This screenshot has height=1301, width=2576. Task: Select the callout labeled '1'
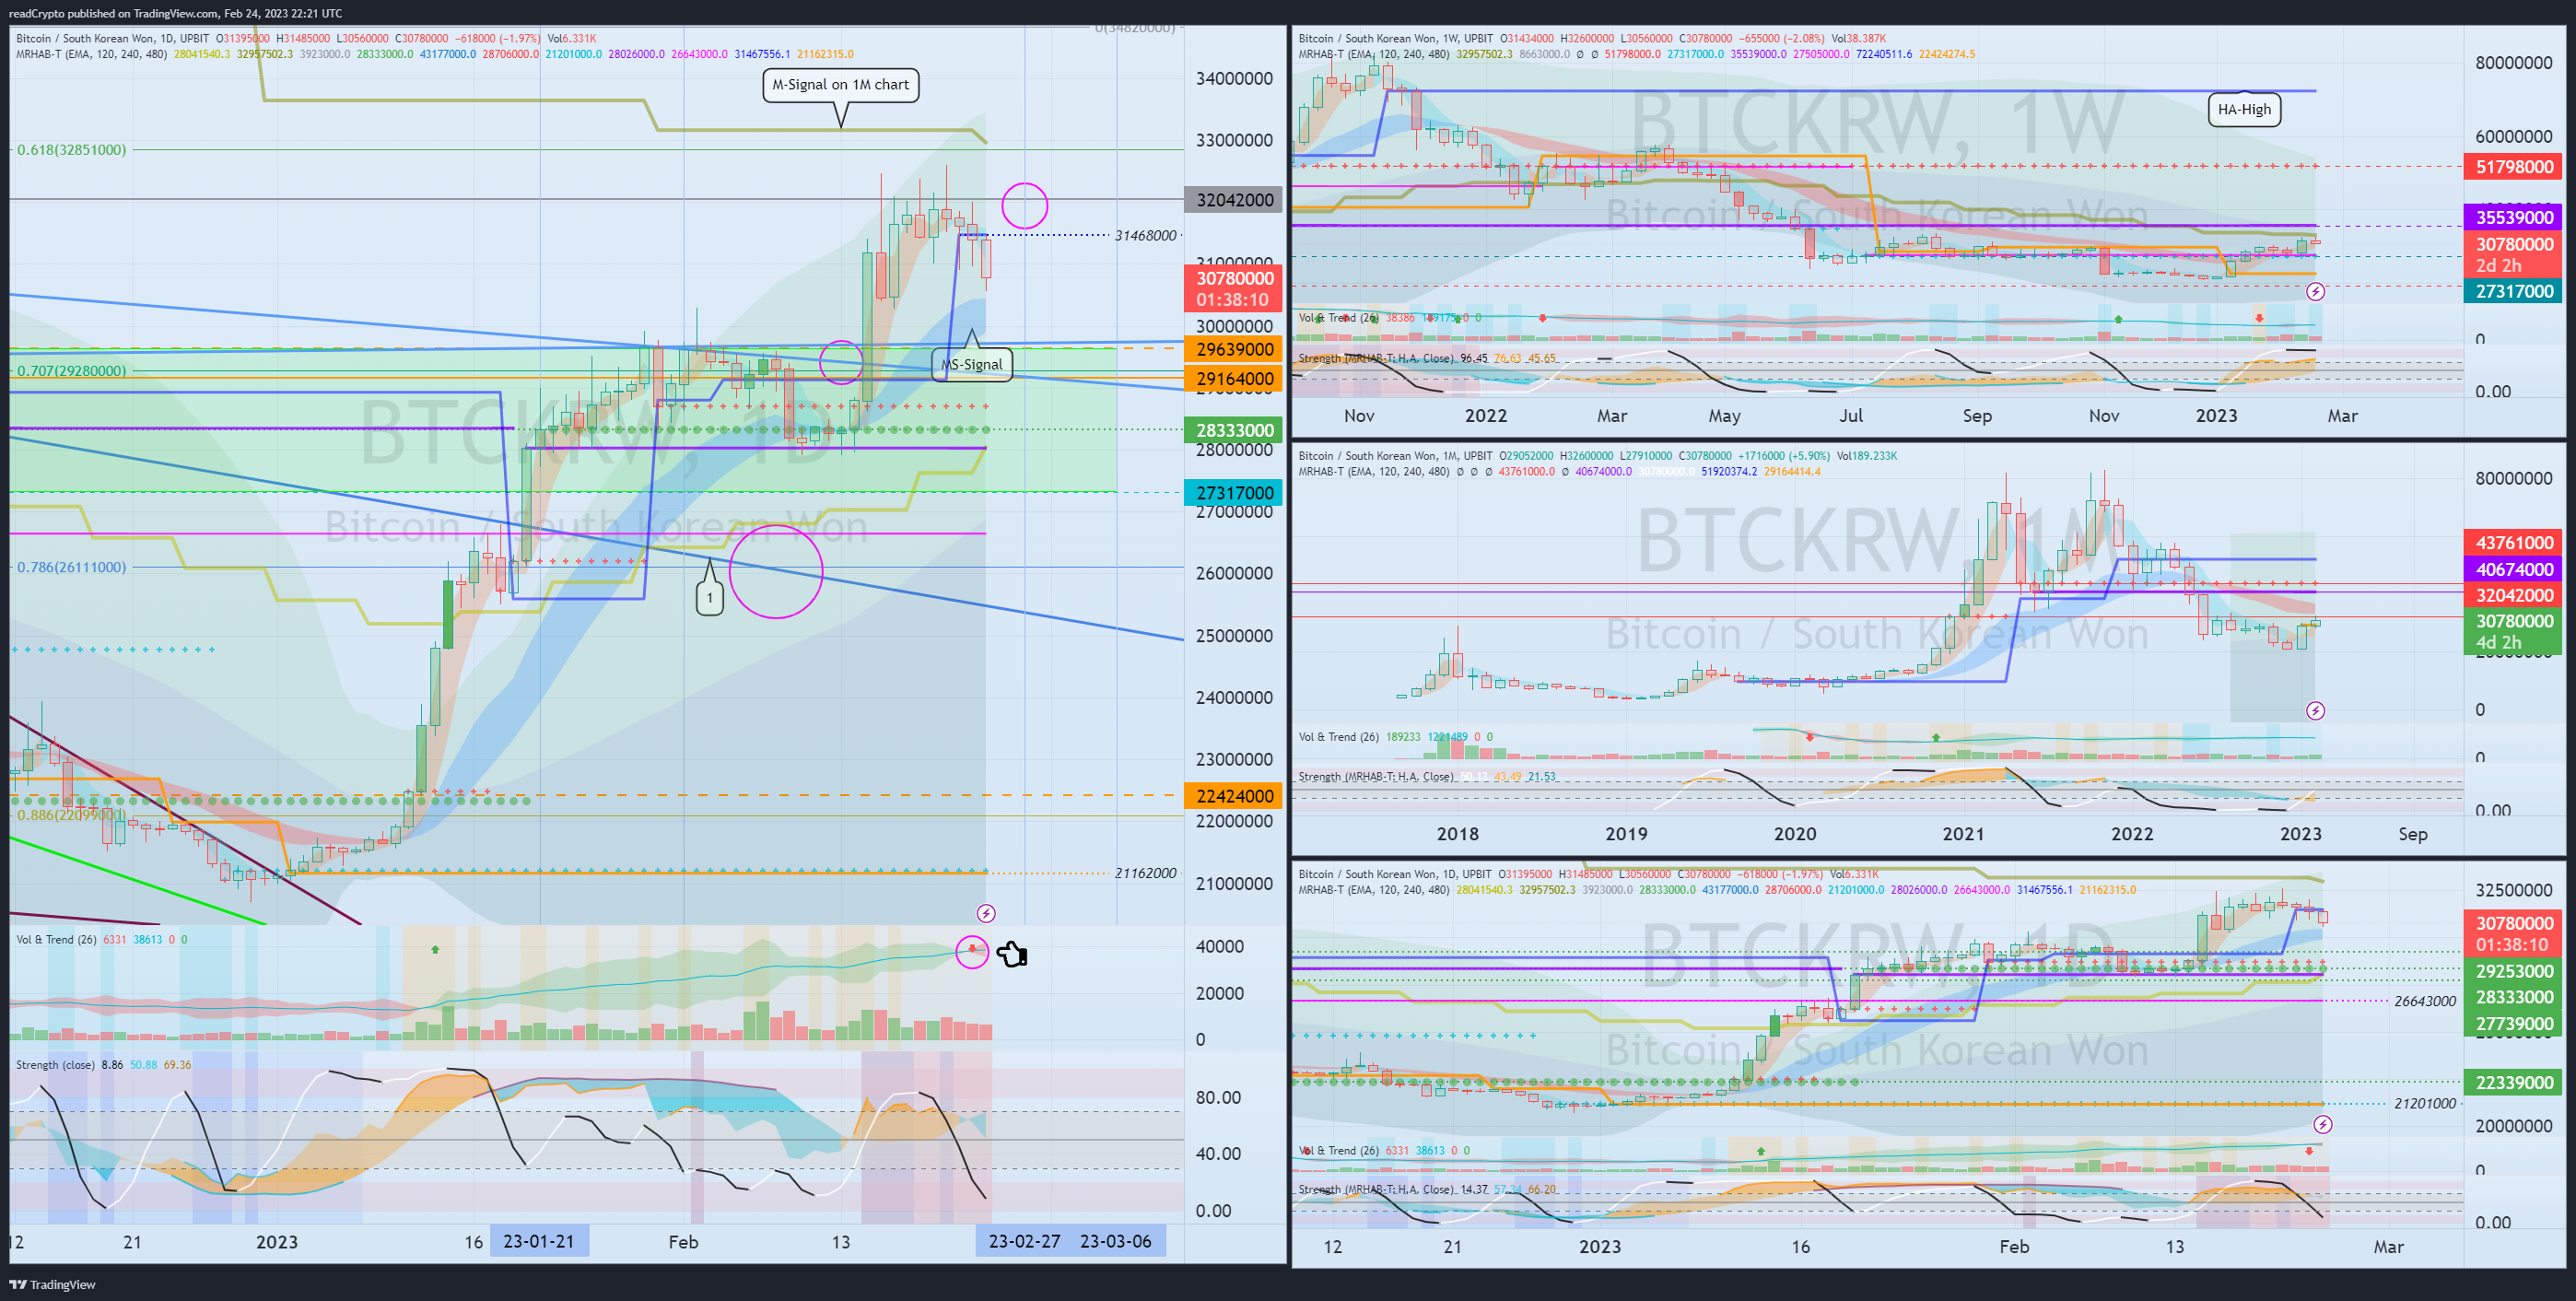tap(710, 598)
